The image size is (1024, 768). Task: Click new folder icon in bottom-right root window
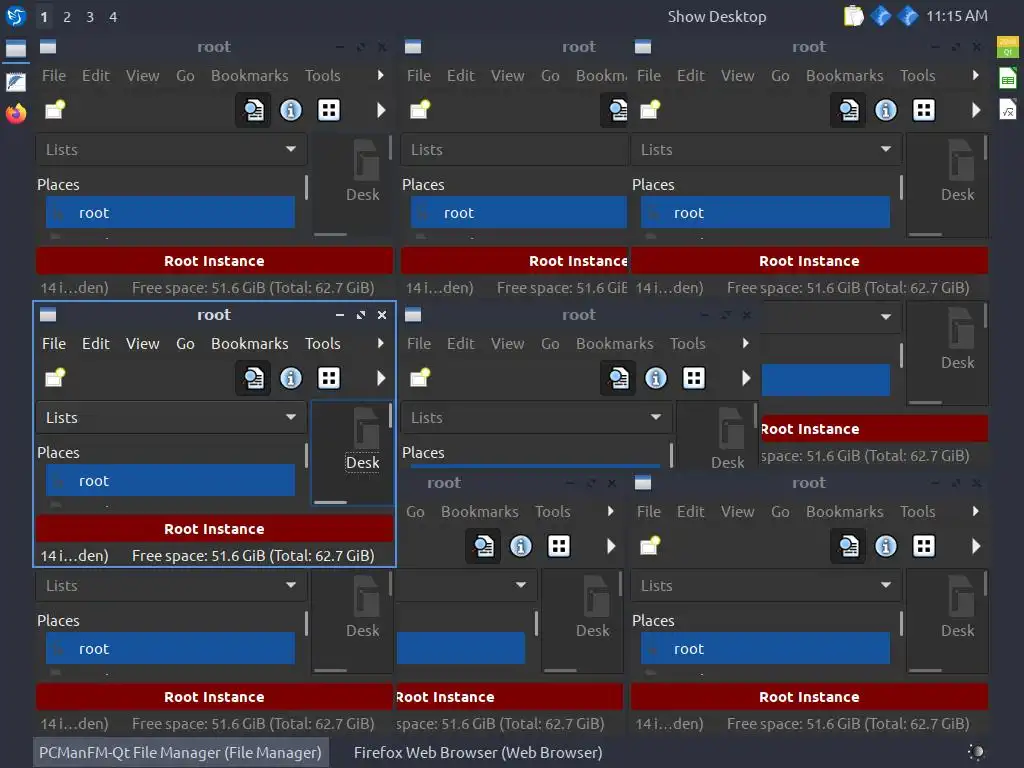click(x=650, y=546)
